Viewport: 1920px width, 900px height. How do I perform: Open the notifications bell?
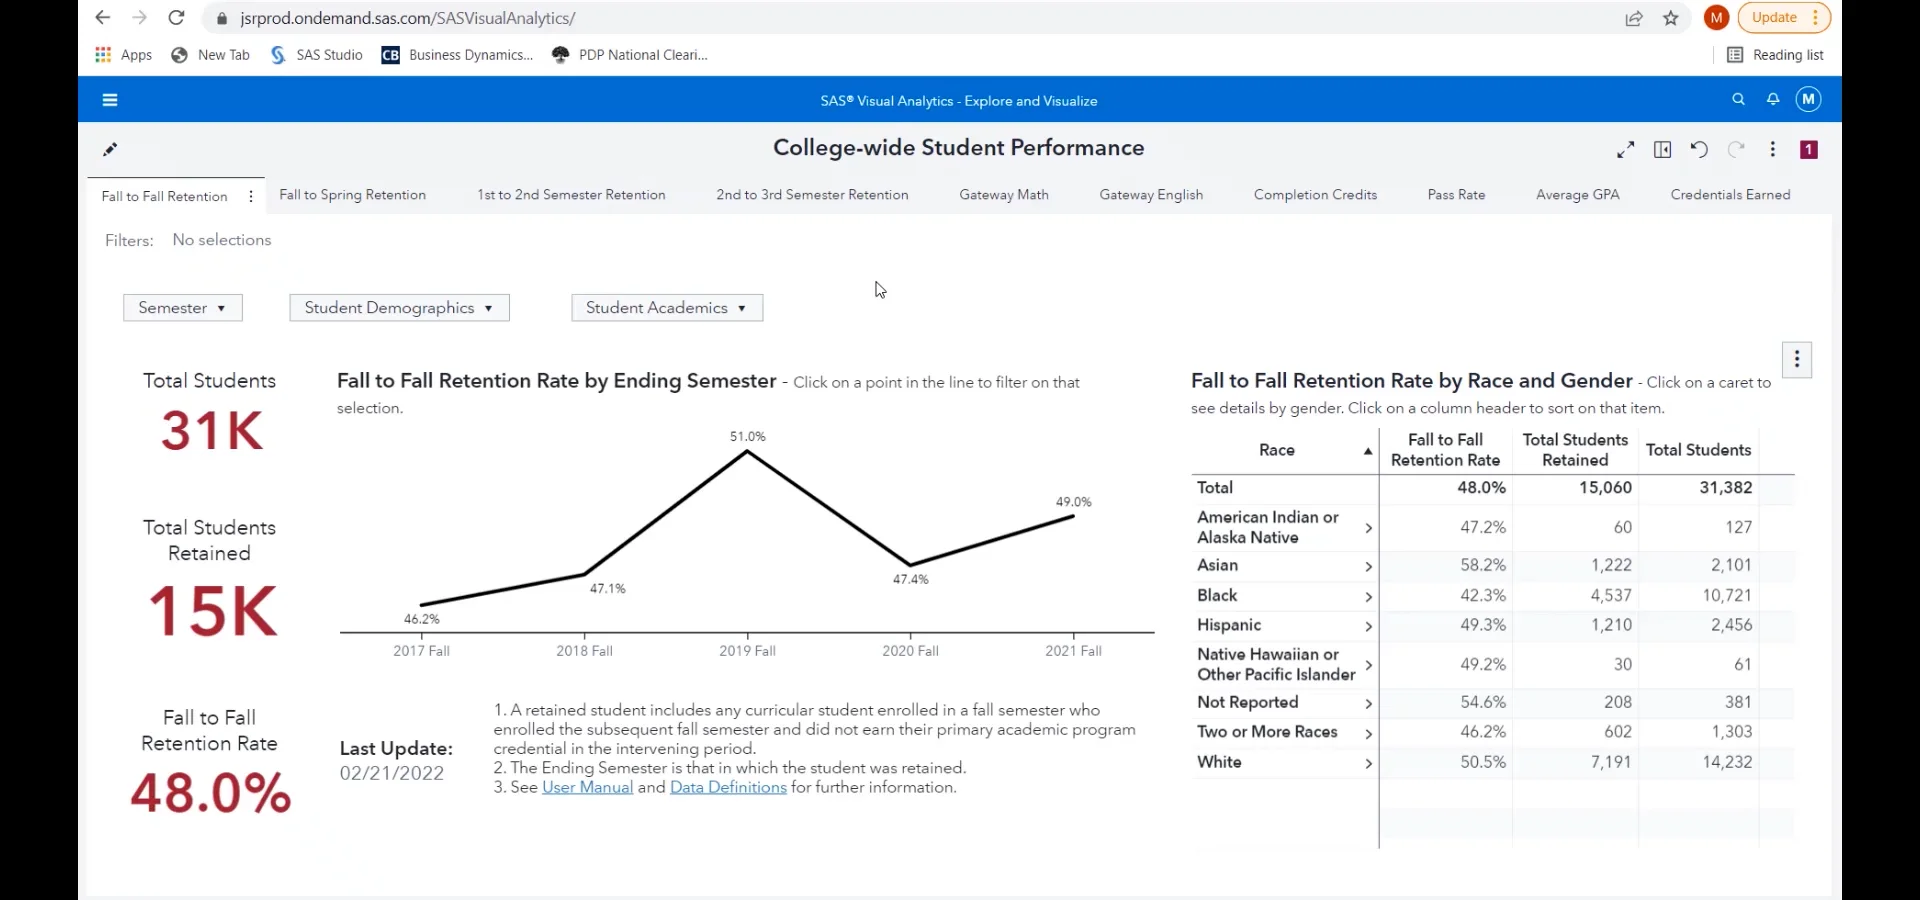click(1772, 99)
